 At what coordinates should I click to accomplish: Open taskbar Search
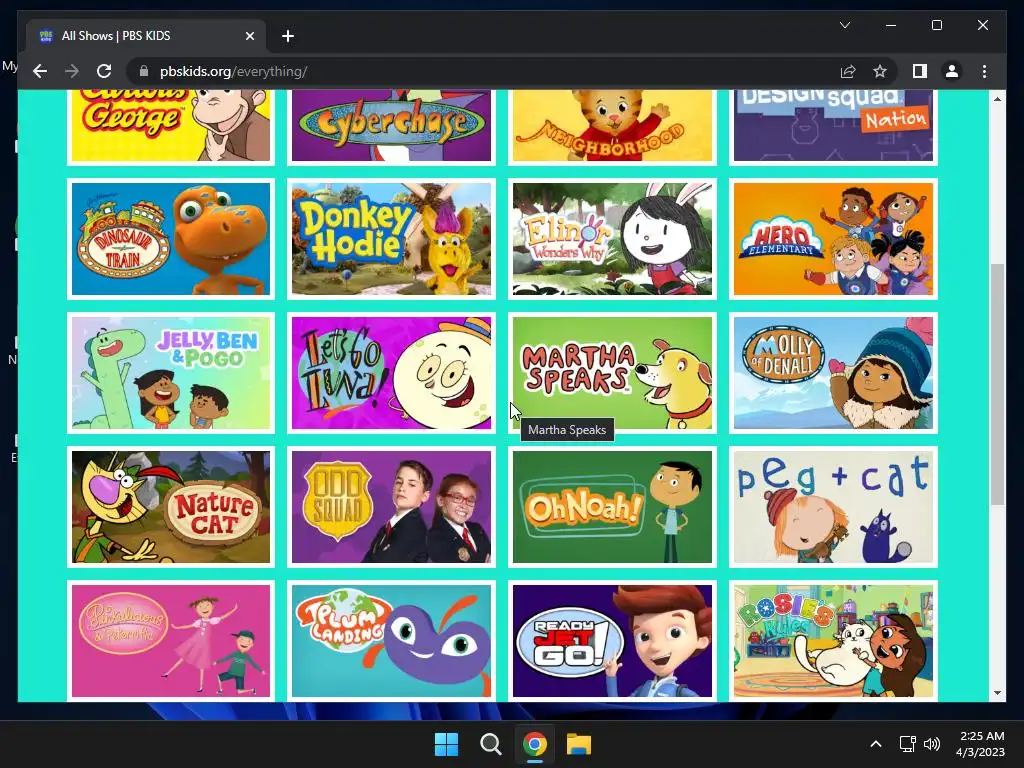[490, 744]
